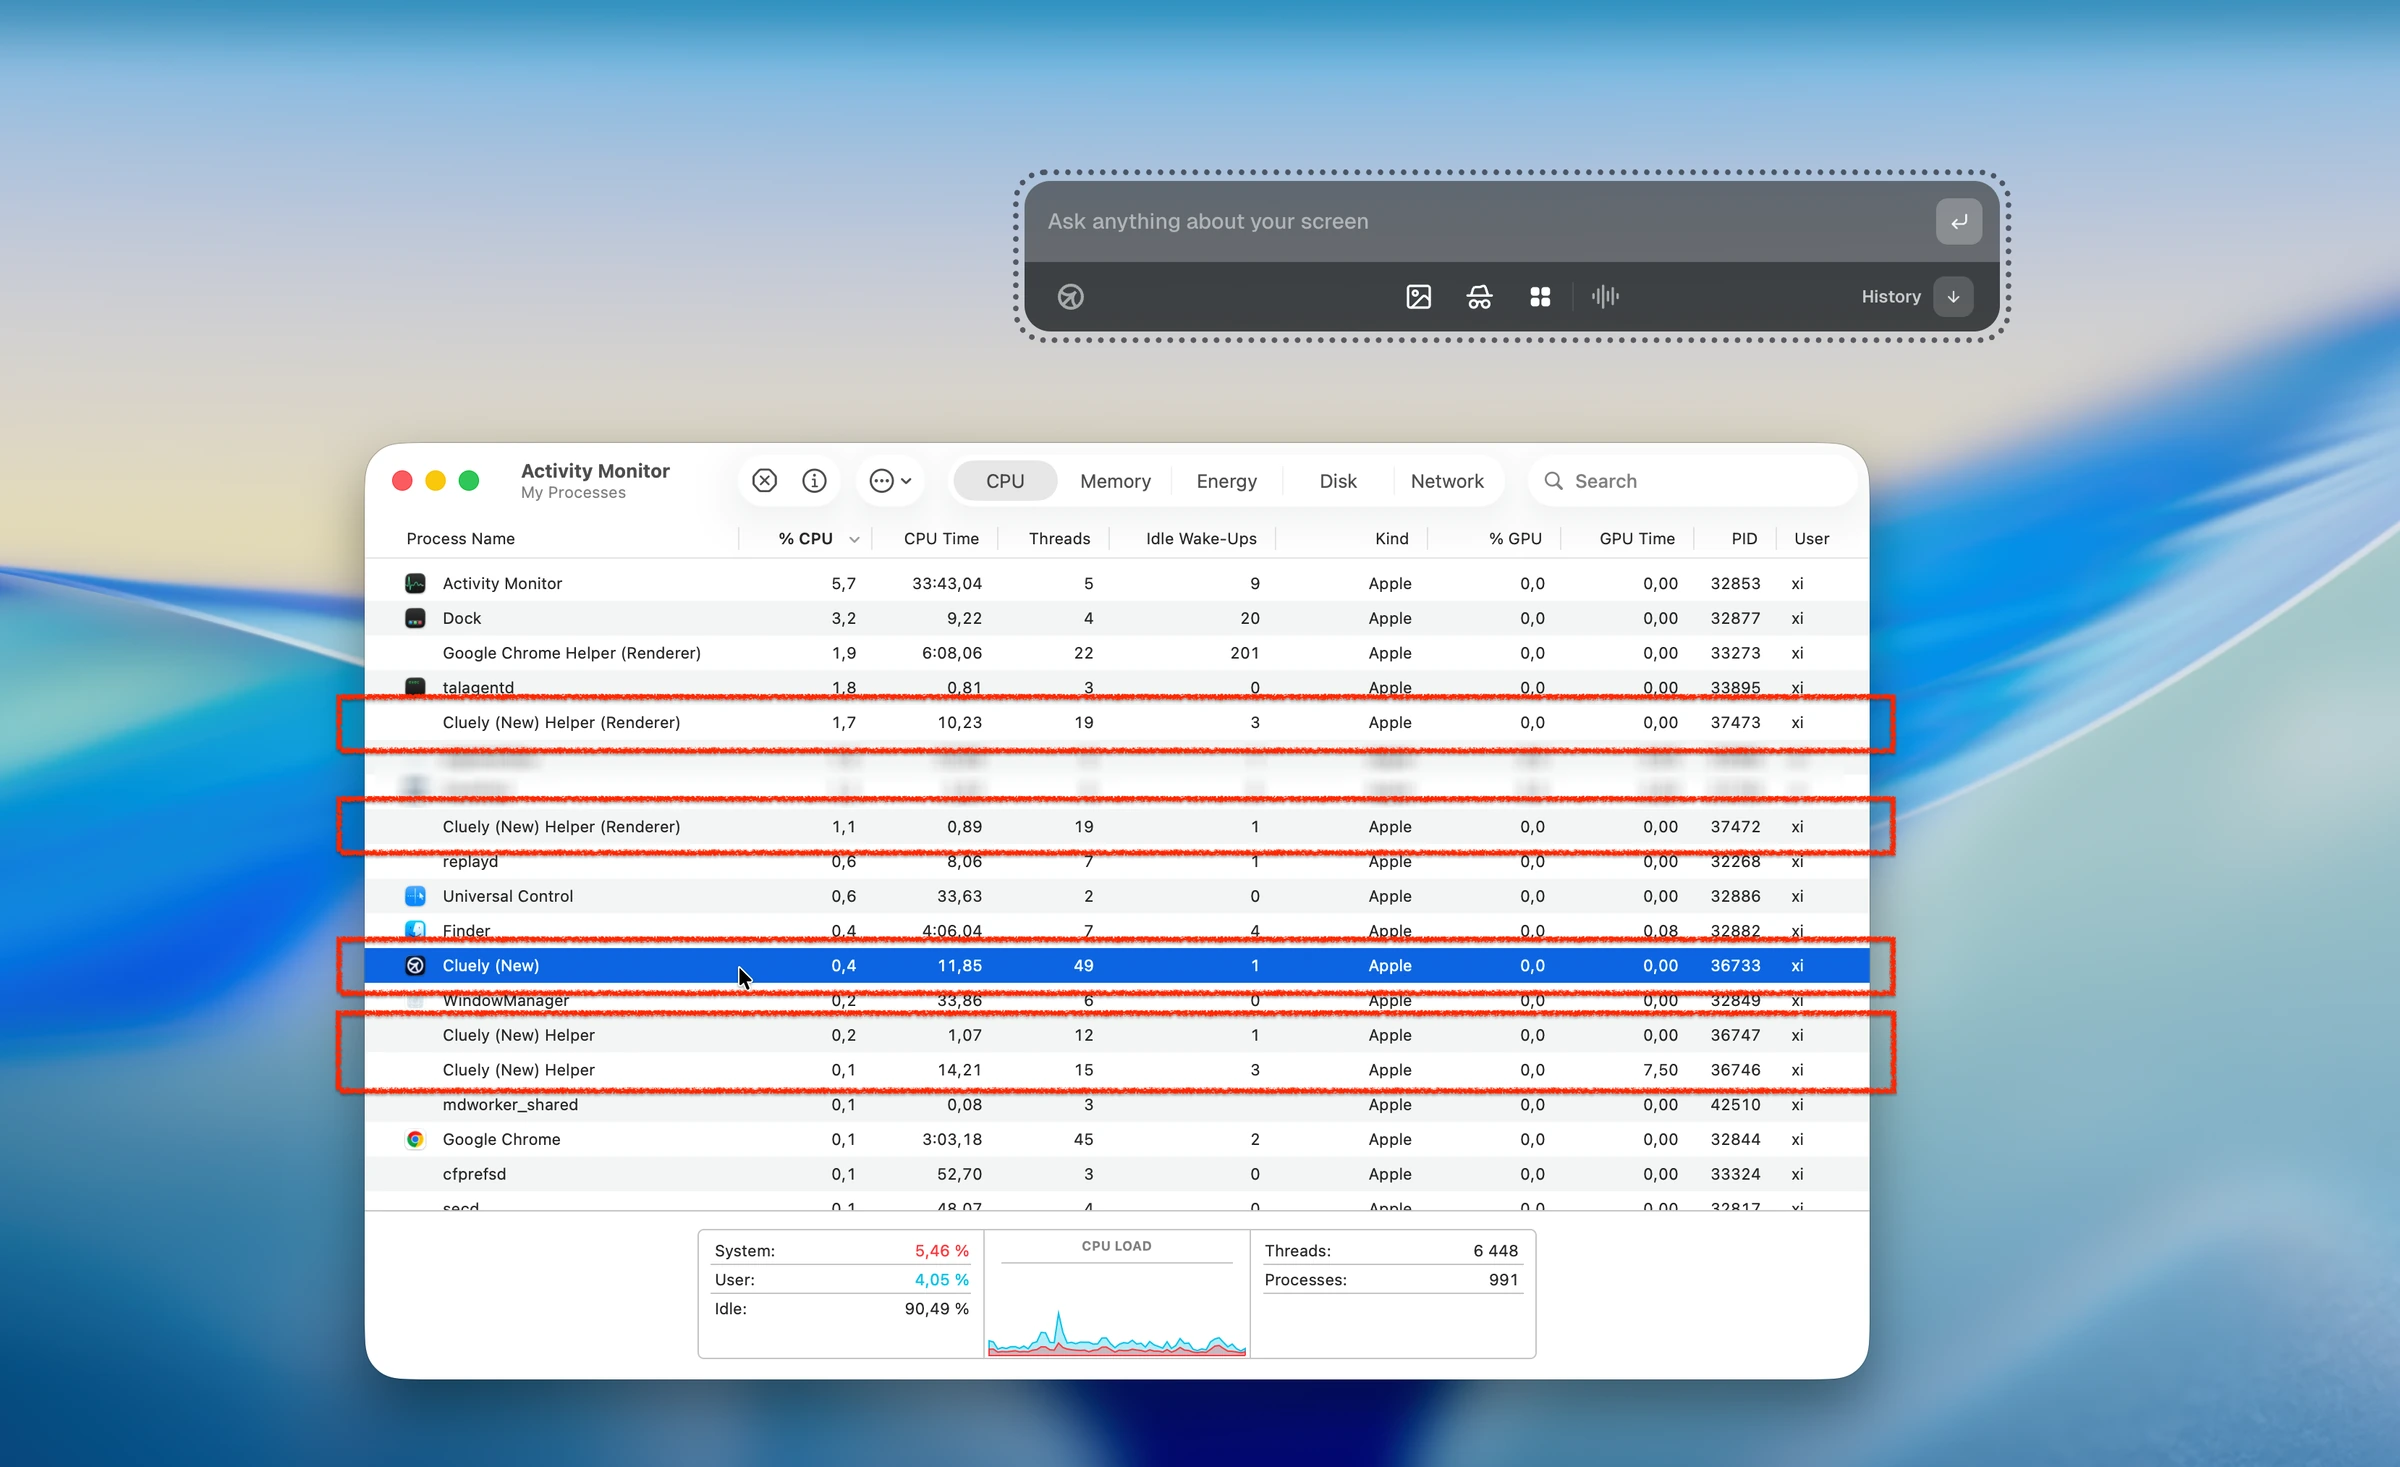This screenshot has width=2400, height=1467.
Task: Click the incognito spy icon in Cluely bar
Action: click(x=1479, y=297)
